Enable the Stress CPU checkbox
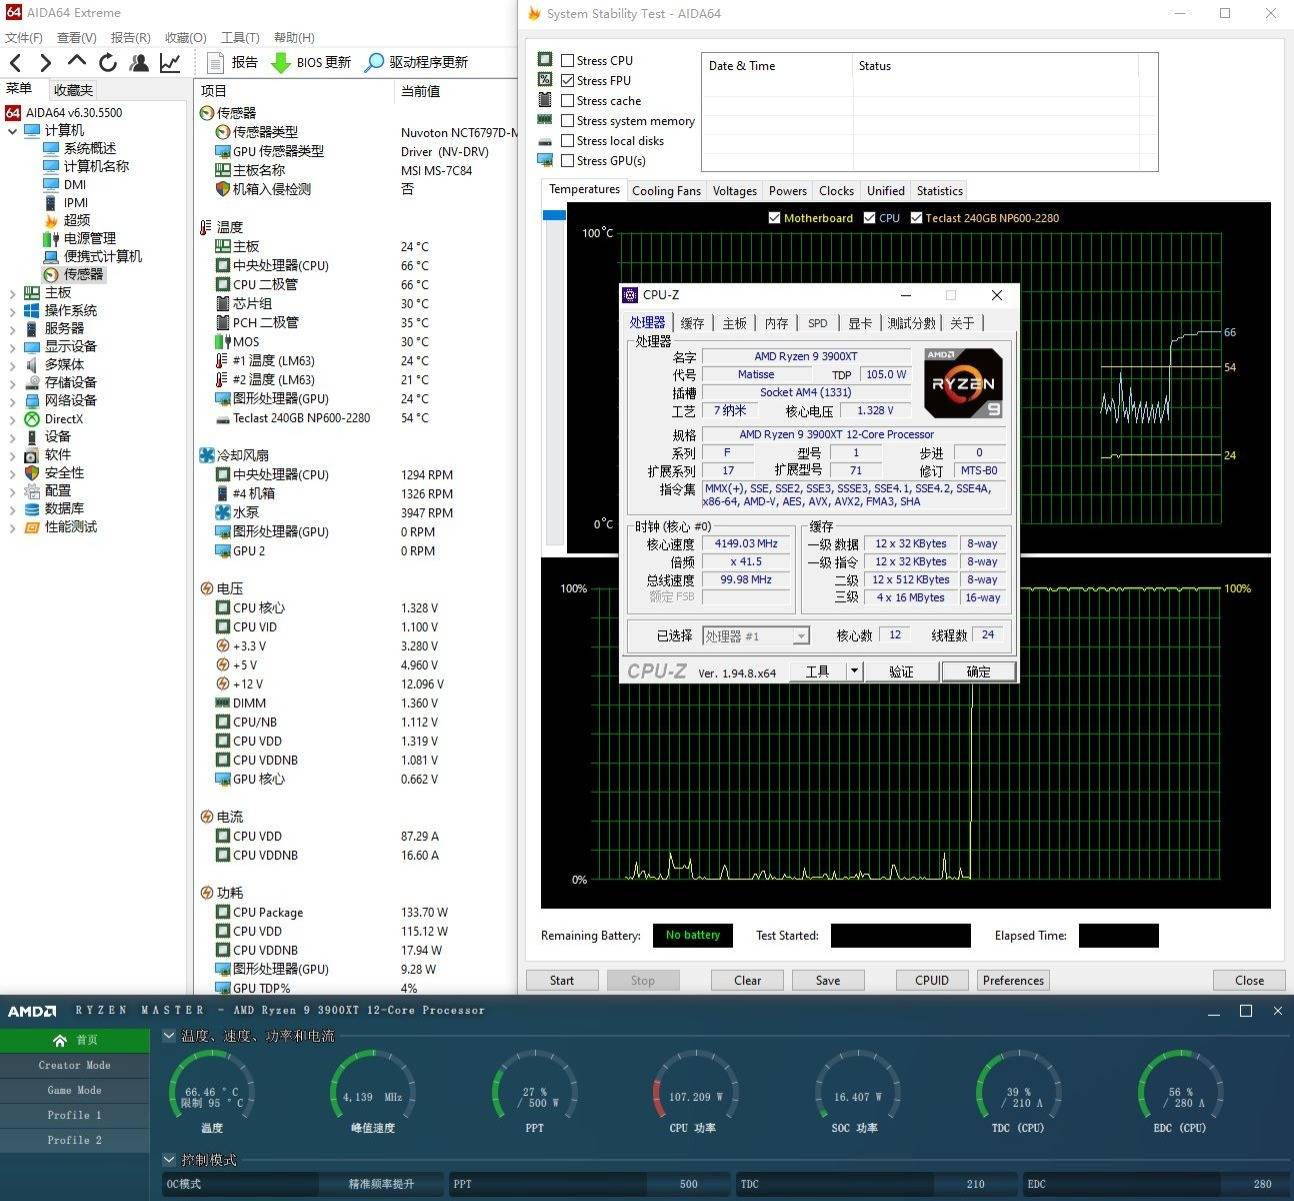The image size is (1294, 1201). click(567, 60)
